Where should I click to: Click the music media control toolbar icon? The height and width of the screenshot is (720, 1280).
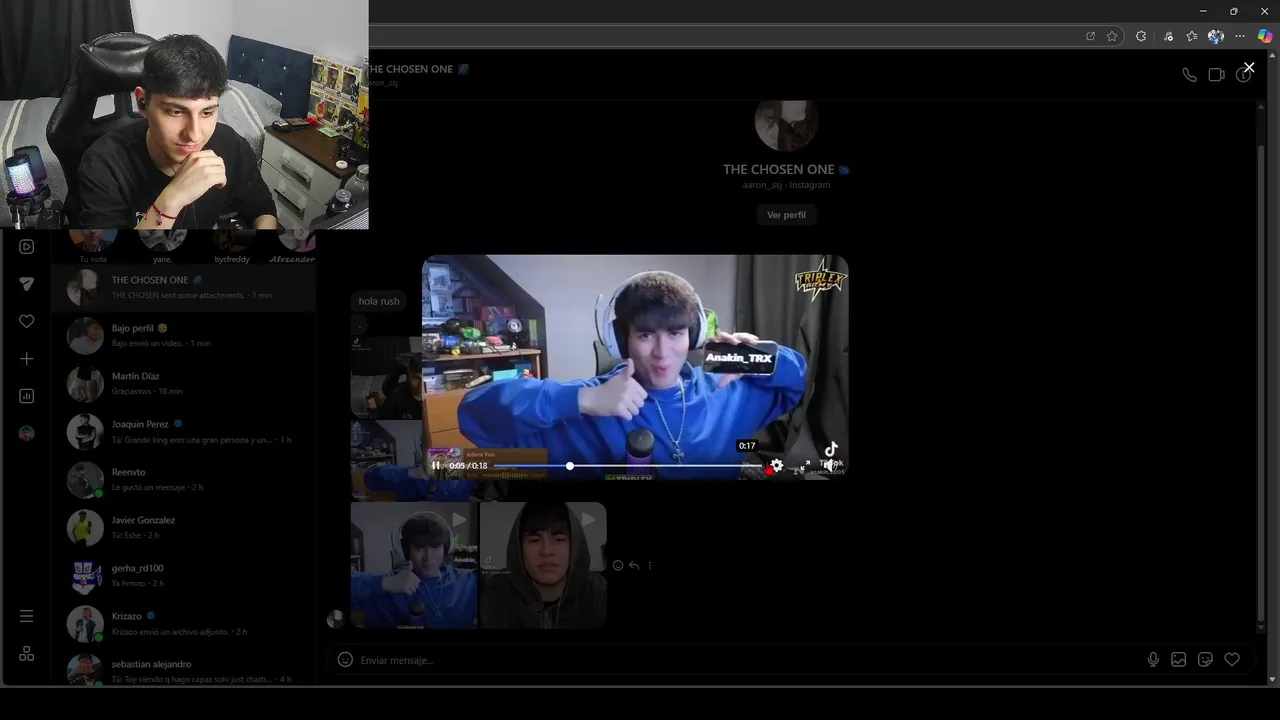pyautogui.click(x=1168, y=36)
